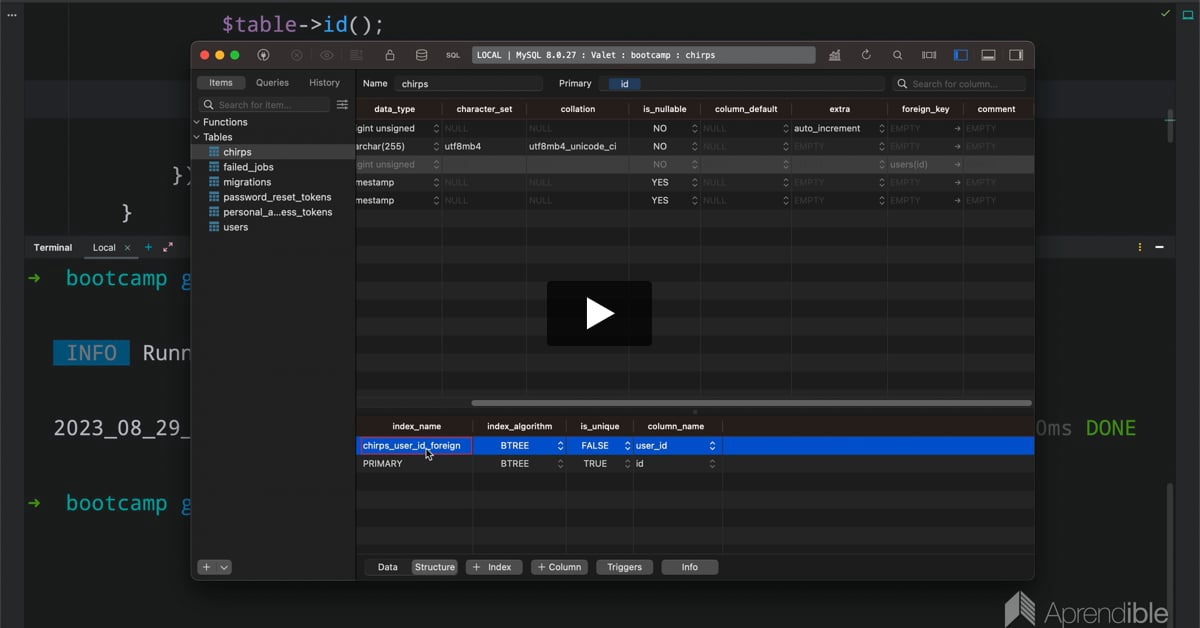Viewport: 1200px width, 628px height.
Task: Click the lock icon in toolbar
Action: tap(389, 56)
